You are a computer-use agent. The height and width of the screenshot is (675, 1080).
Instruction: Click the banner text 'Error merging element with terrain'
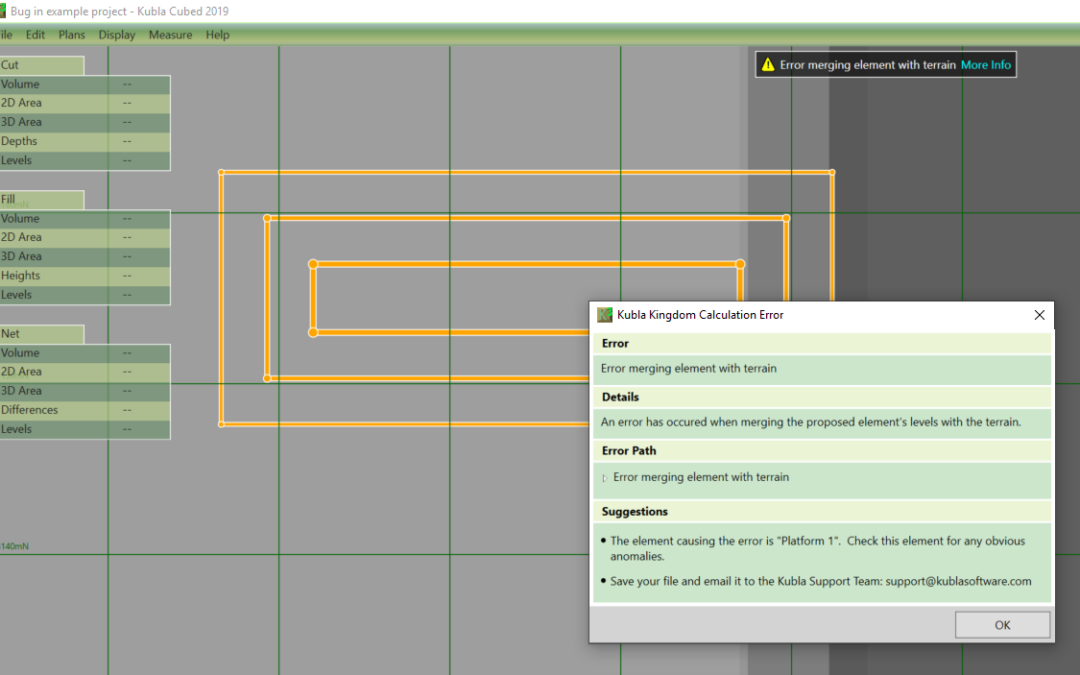click(868, 65)
